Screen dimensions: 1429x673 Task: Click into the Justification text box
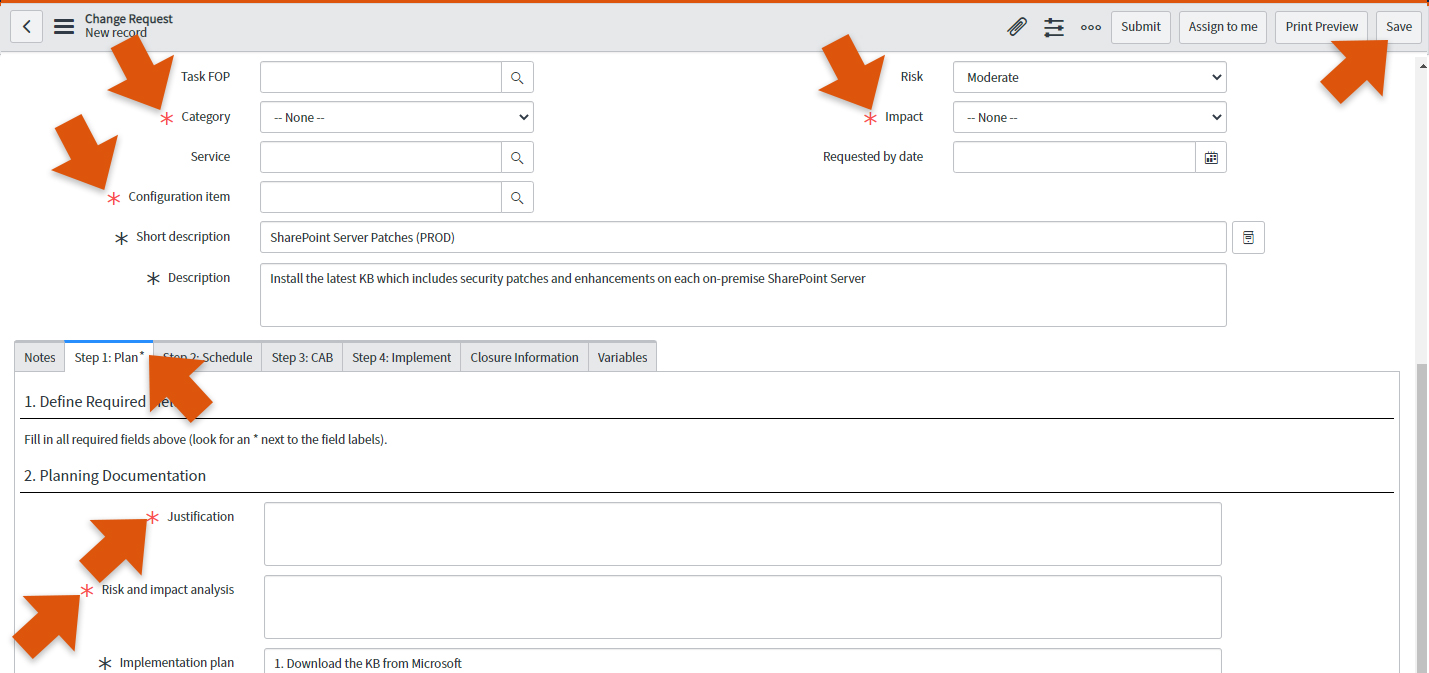coord(742,534)
